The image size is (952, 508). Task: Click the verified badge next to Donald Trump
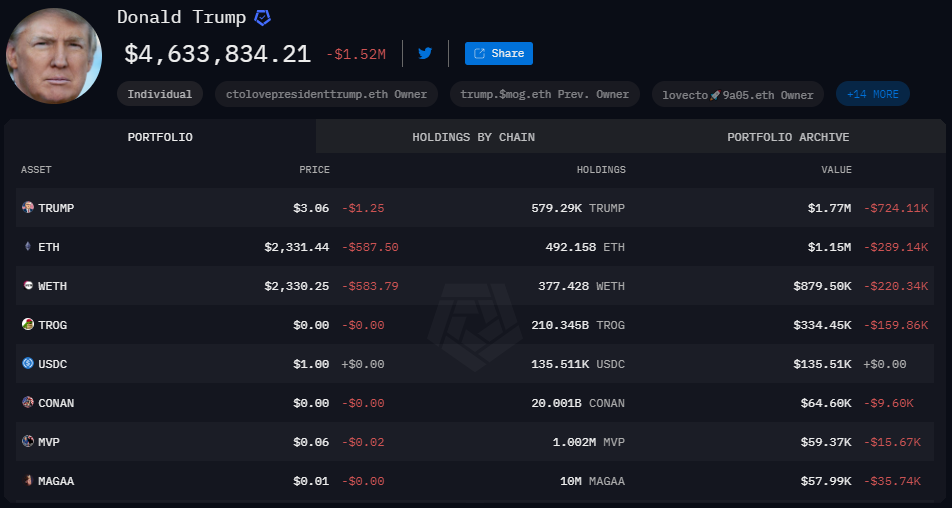tap(262, 18)
